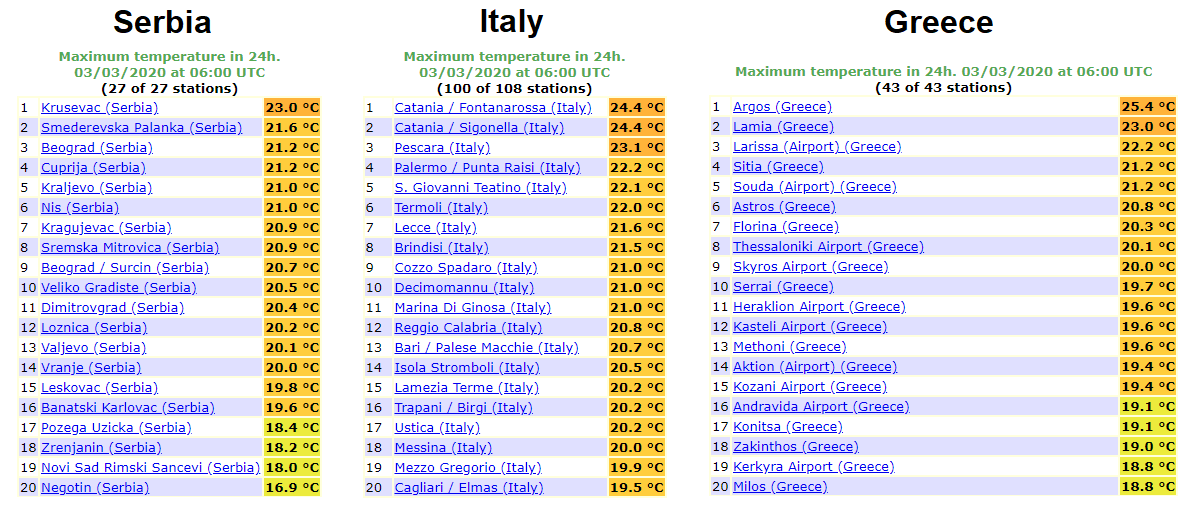Click Negotin's yellow 16.9 °C cell
Image resolution: width=1202 pixels, height=506 pixels.
click(x=291, y=487)
